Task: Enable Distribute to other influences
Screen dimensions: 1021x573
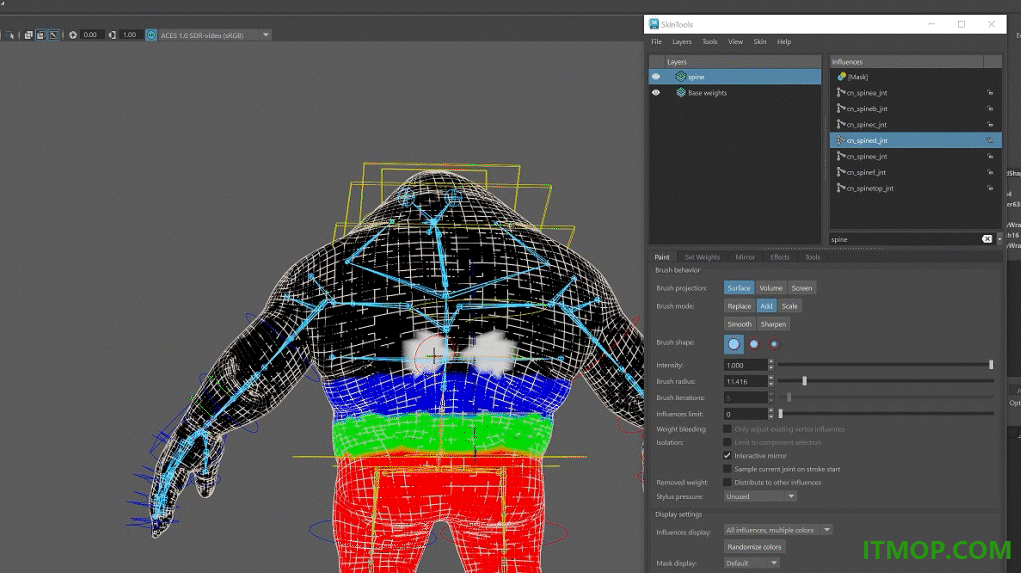Action: tap(727, 482)
